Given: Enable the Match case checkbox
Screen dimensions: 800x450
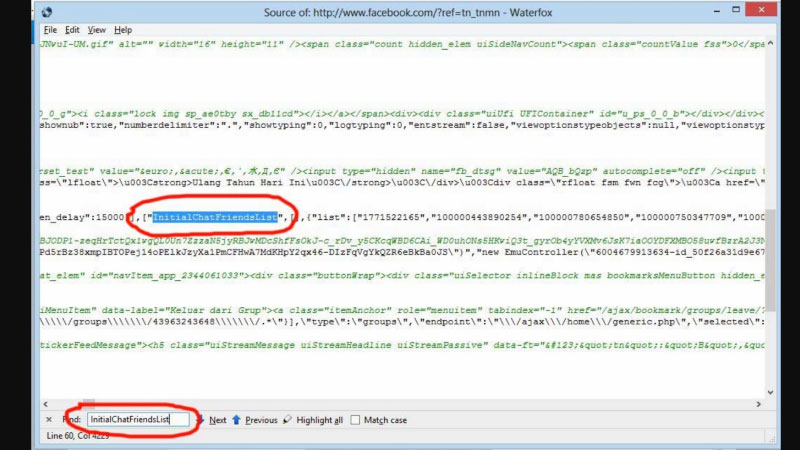Looking at the screenshot, I should [x=356, y=420].
